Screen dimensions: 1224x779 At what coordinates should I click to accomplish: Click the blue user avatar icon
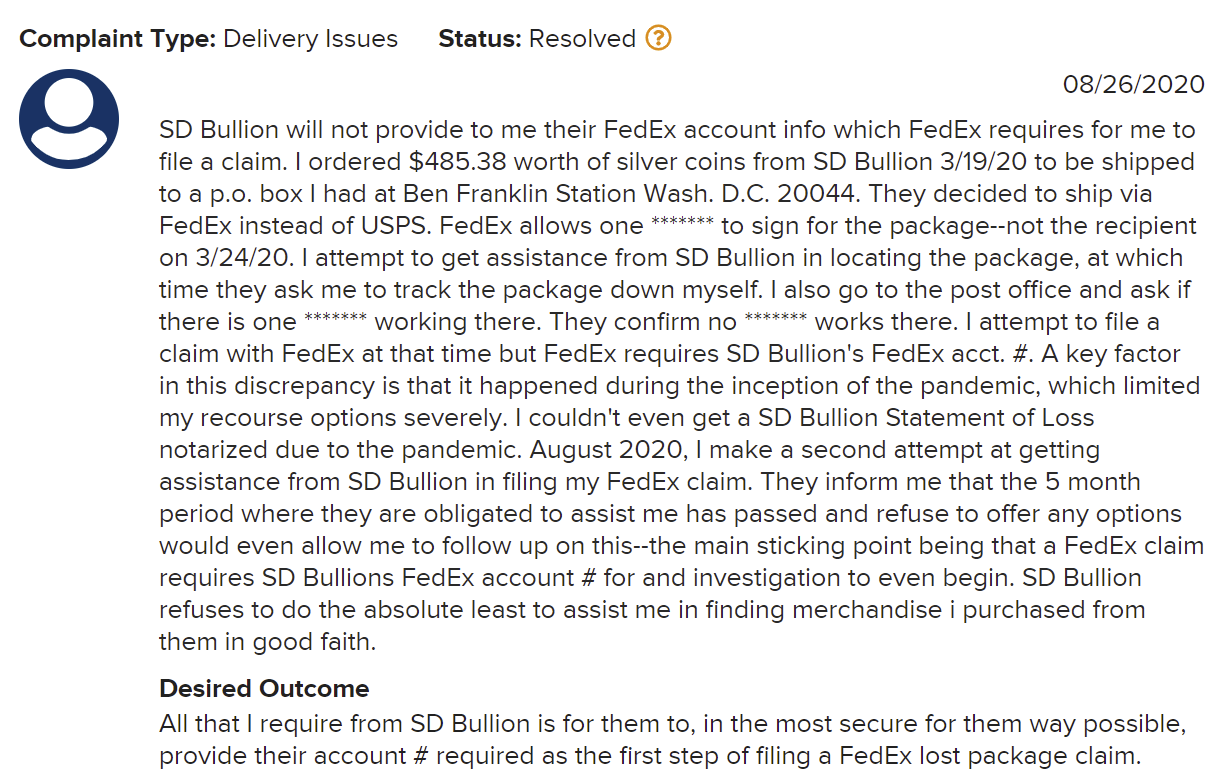pyautogui.click(x=69, y=119)
